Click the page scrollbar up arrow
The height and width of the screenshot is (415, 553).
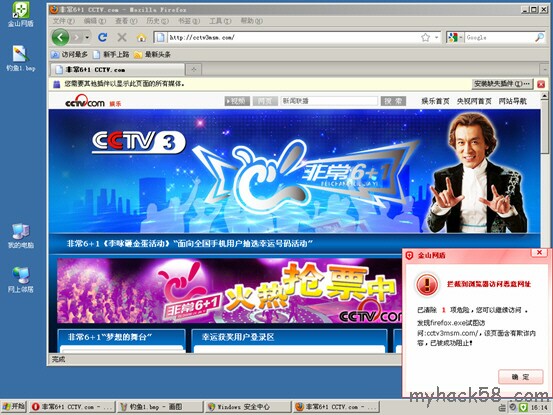pyautogui.click(x=544, y=96)
